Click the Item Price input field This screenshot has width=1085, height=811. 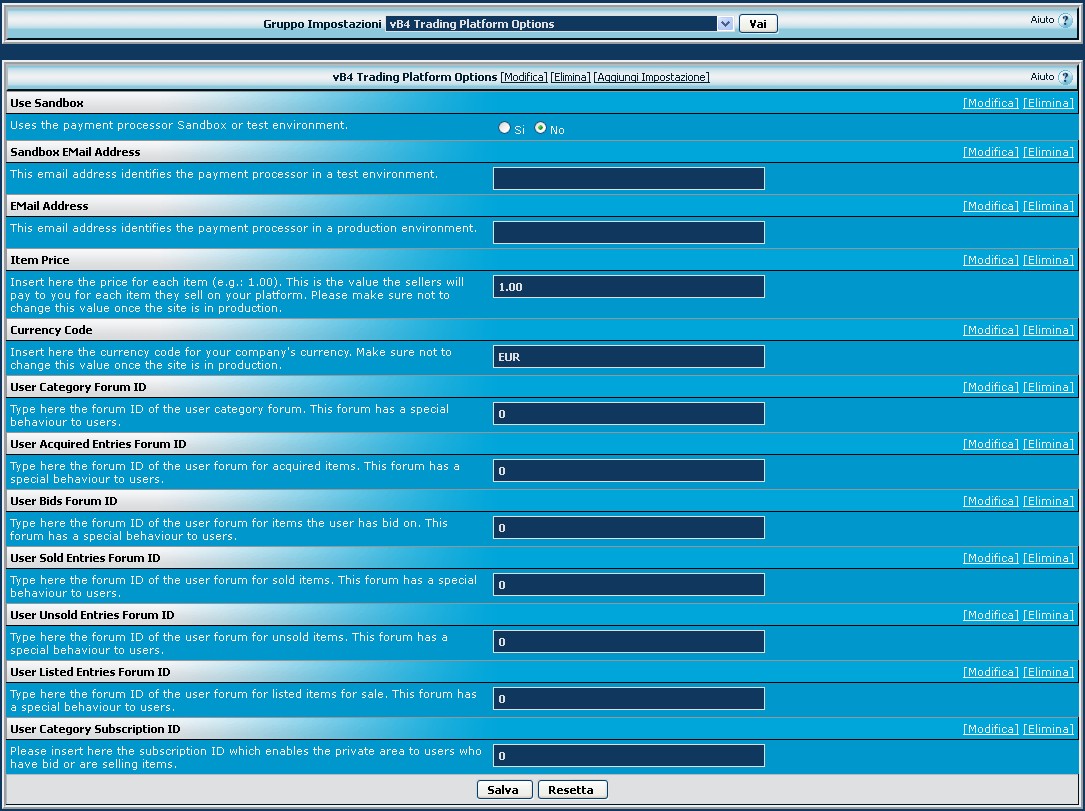(628, 287)
